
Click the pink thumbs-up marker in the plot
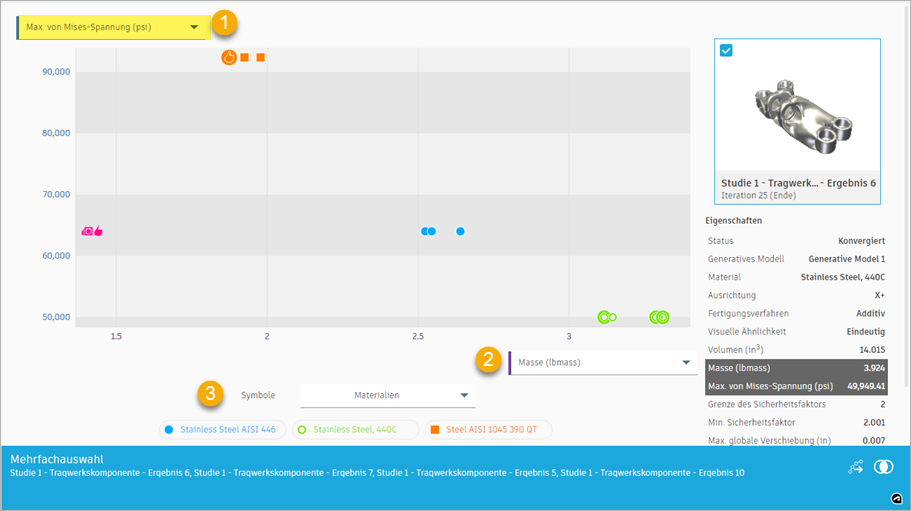[x=98, y=231]
